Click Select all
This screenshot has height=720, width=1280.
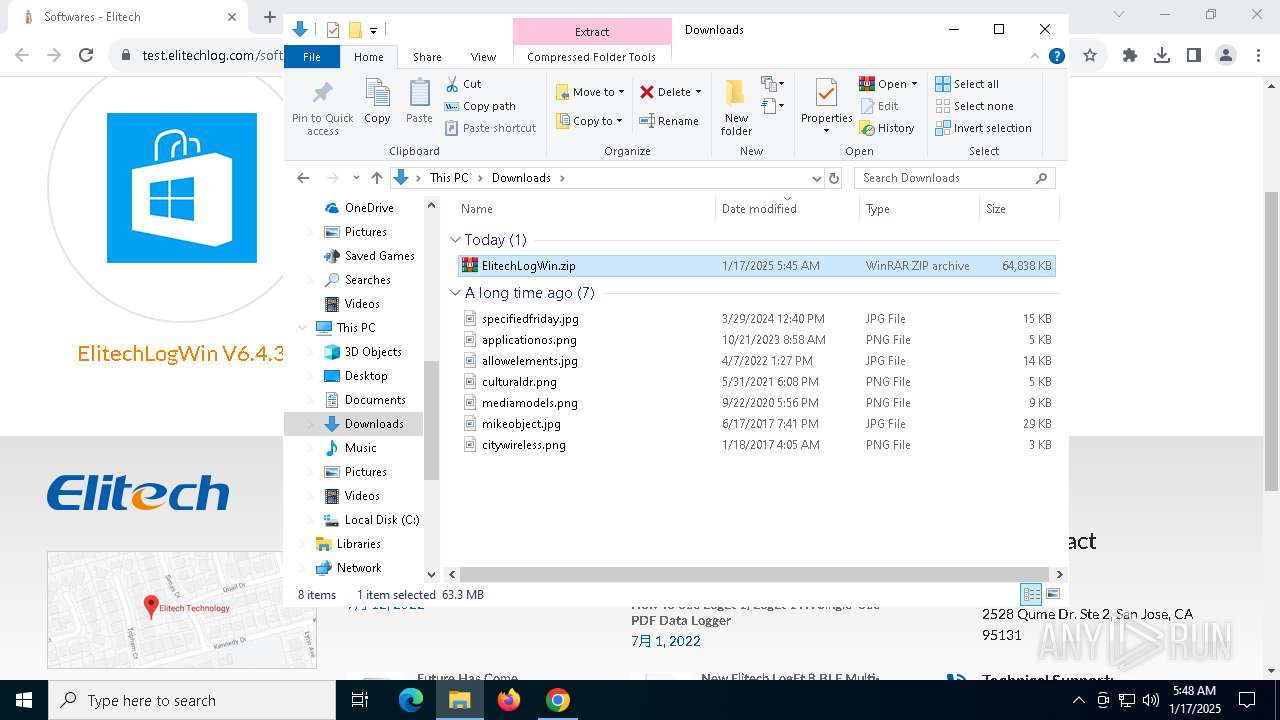pyautogui.click(x=967, y=84)
